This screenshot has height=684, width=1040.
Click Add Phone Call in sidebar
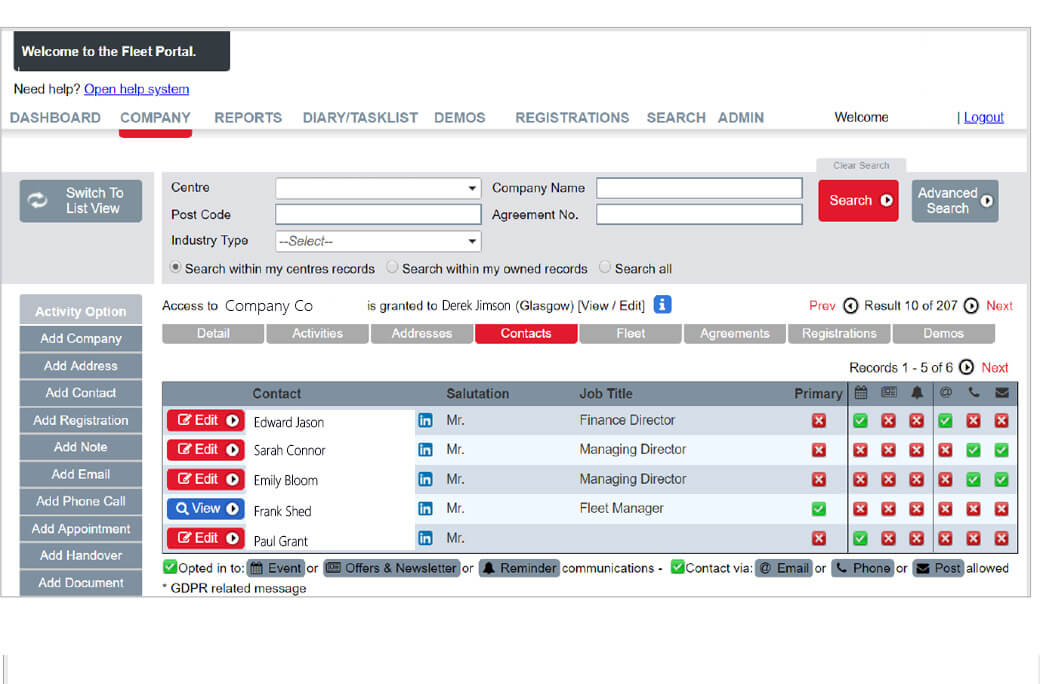coord(81,502)
